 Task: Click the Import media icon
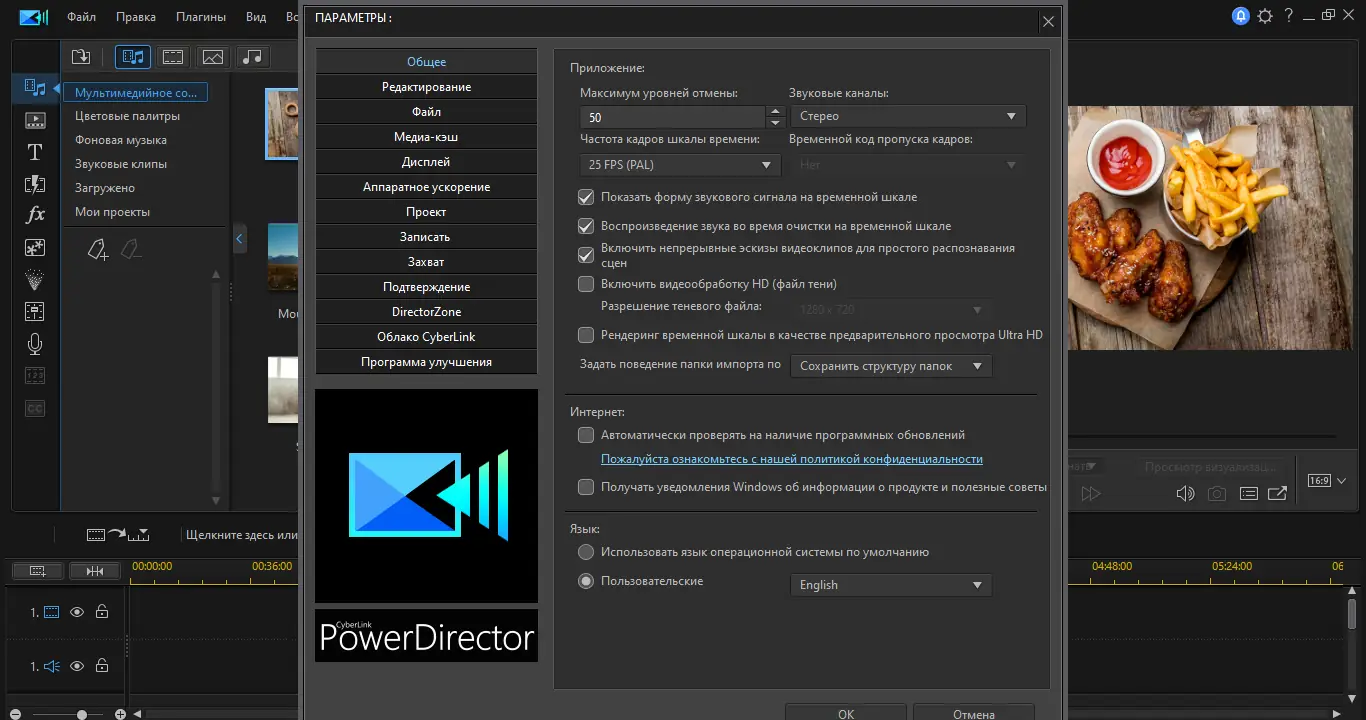coord(81,57)
